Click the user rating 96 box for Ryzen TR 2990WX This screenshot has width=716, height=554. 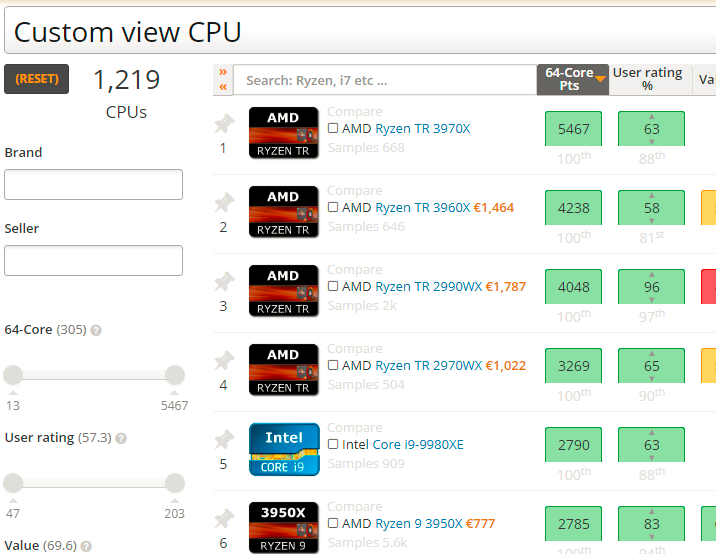[x=652, y=287]
